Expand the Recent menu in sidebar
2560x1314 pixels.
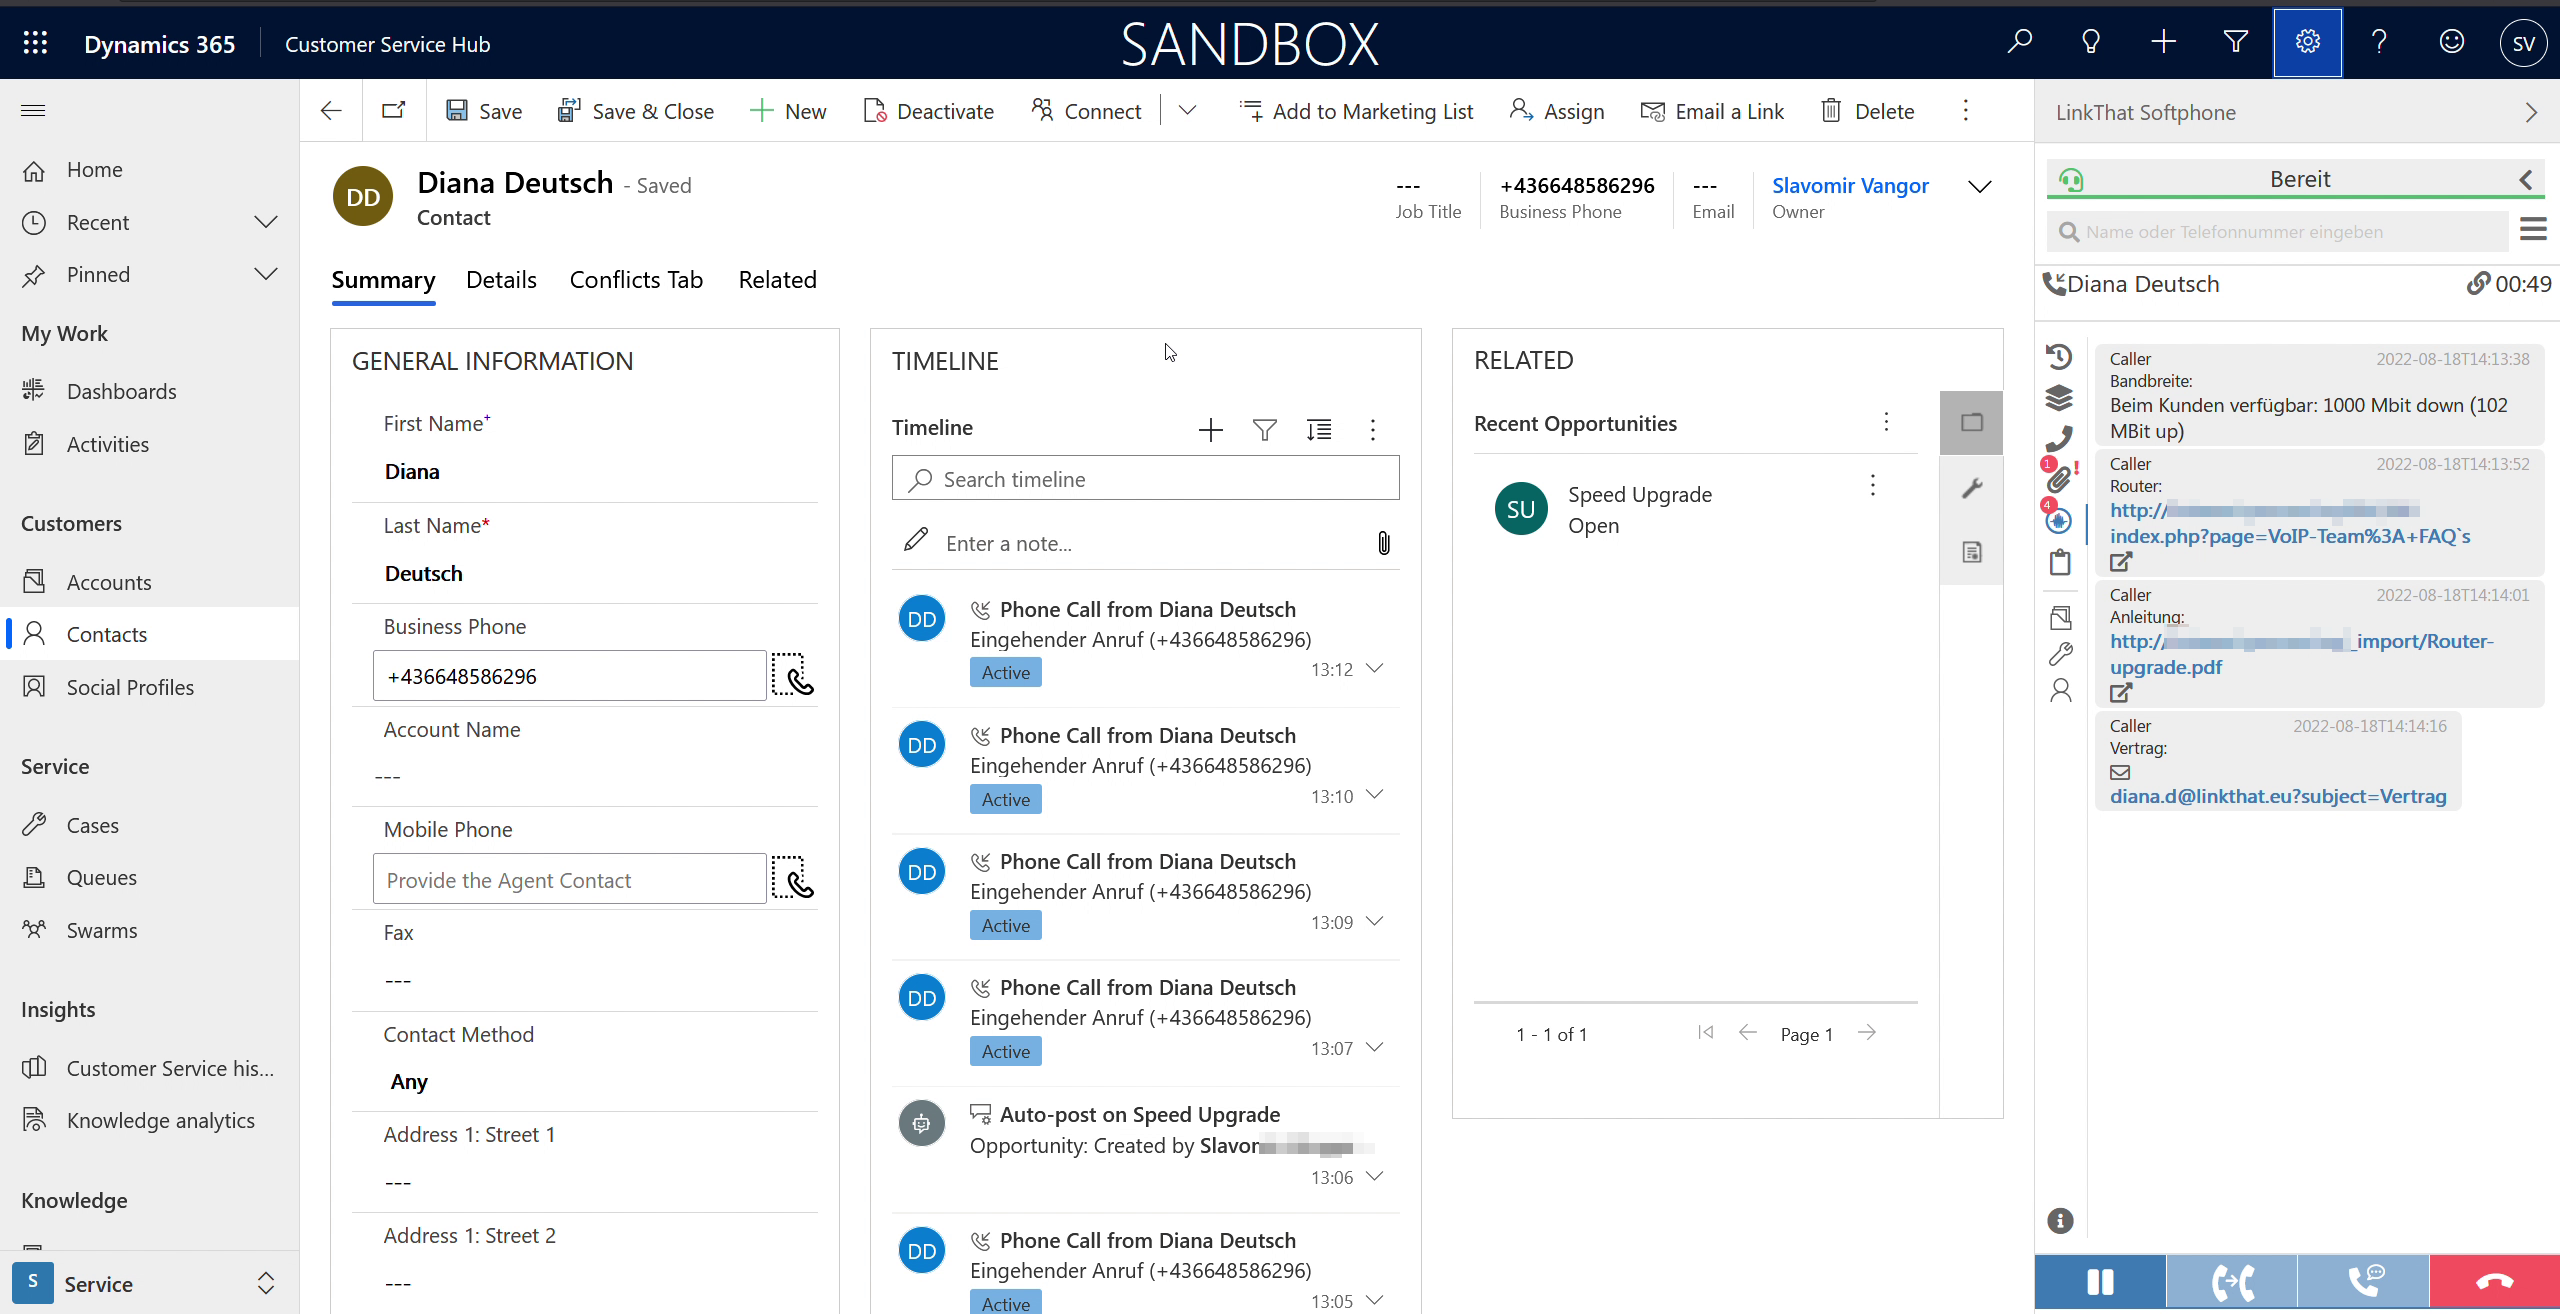[x=266, y=222]
